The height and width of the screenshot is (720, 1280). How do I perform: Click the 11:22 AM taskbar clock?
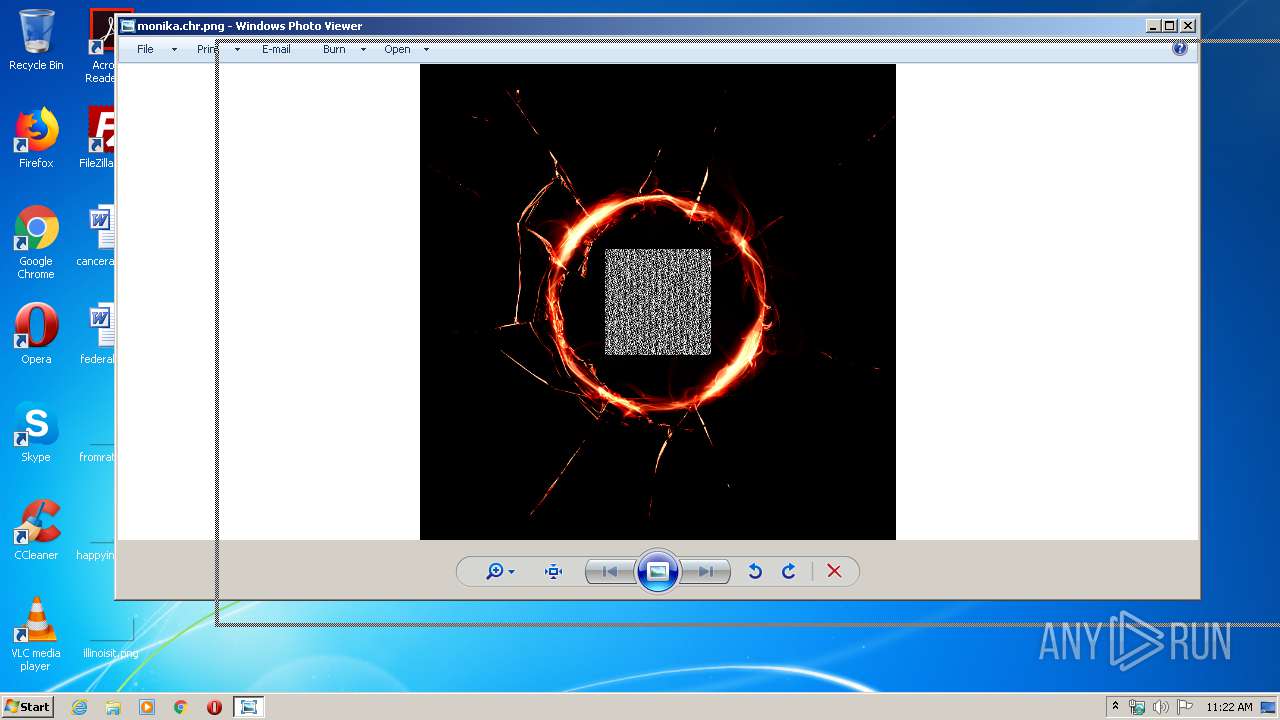click(x=1229, y=707)
